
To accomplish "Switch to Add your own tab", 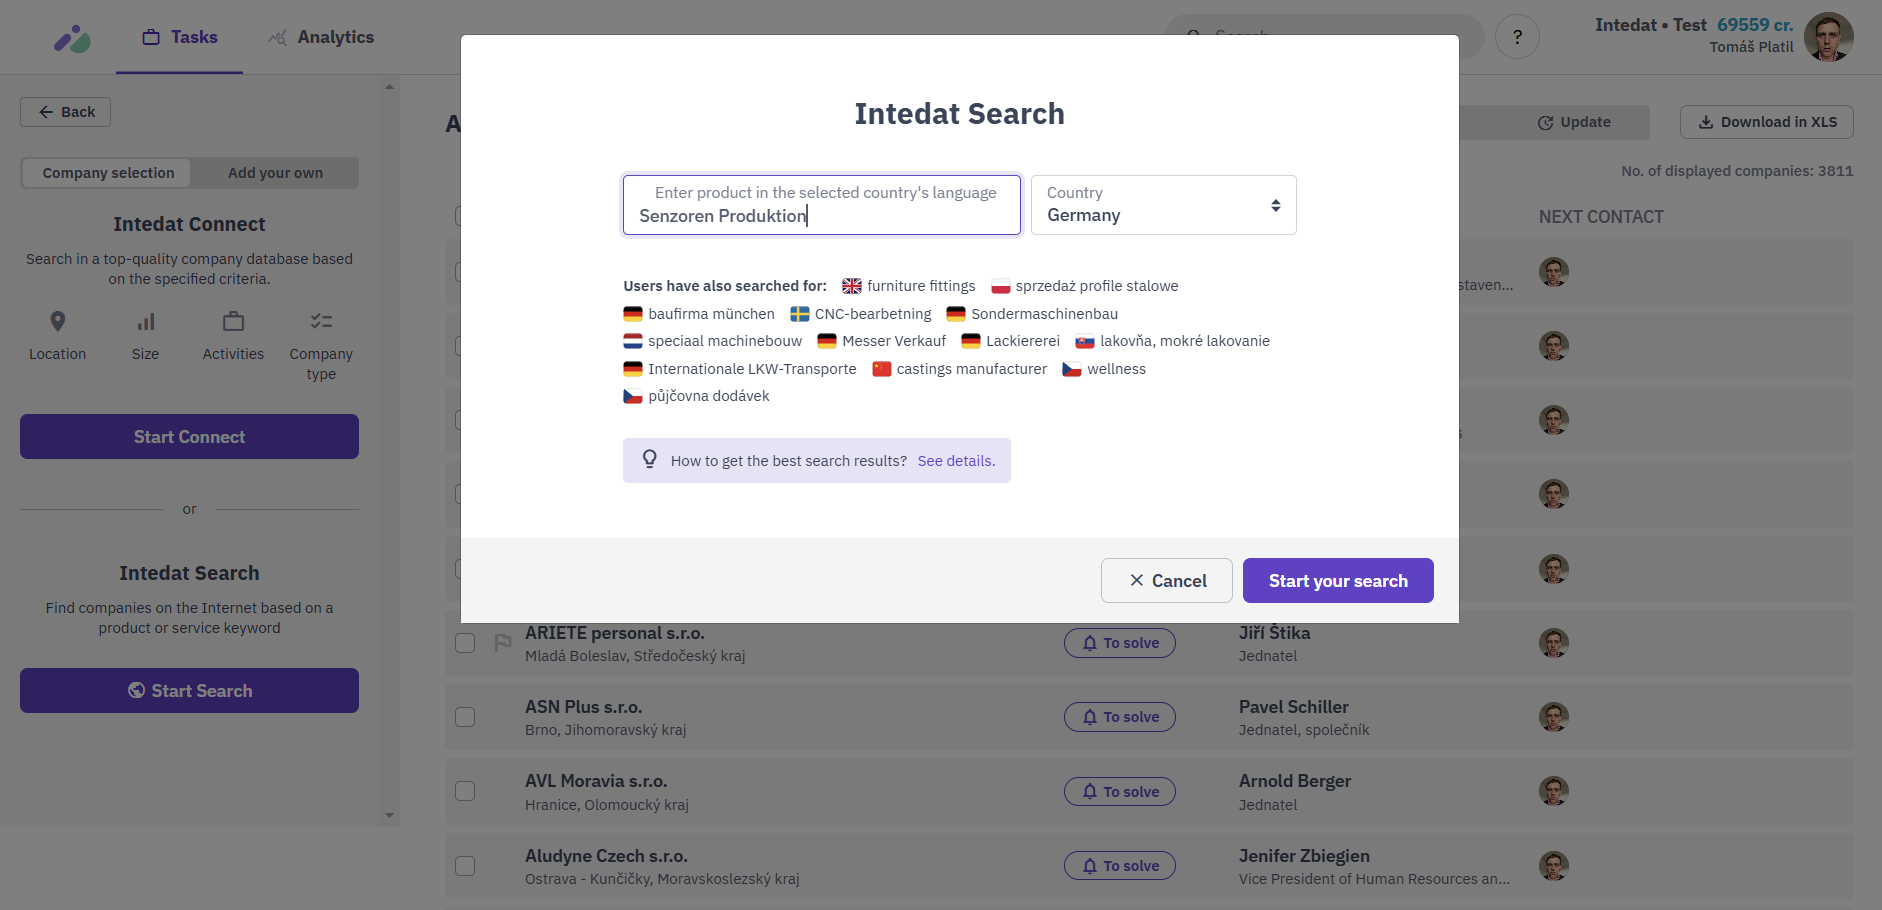I will click(x=275, y=173).
